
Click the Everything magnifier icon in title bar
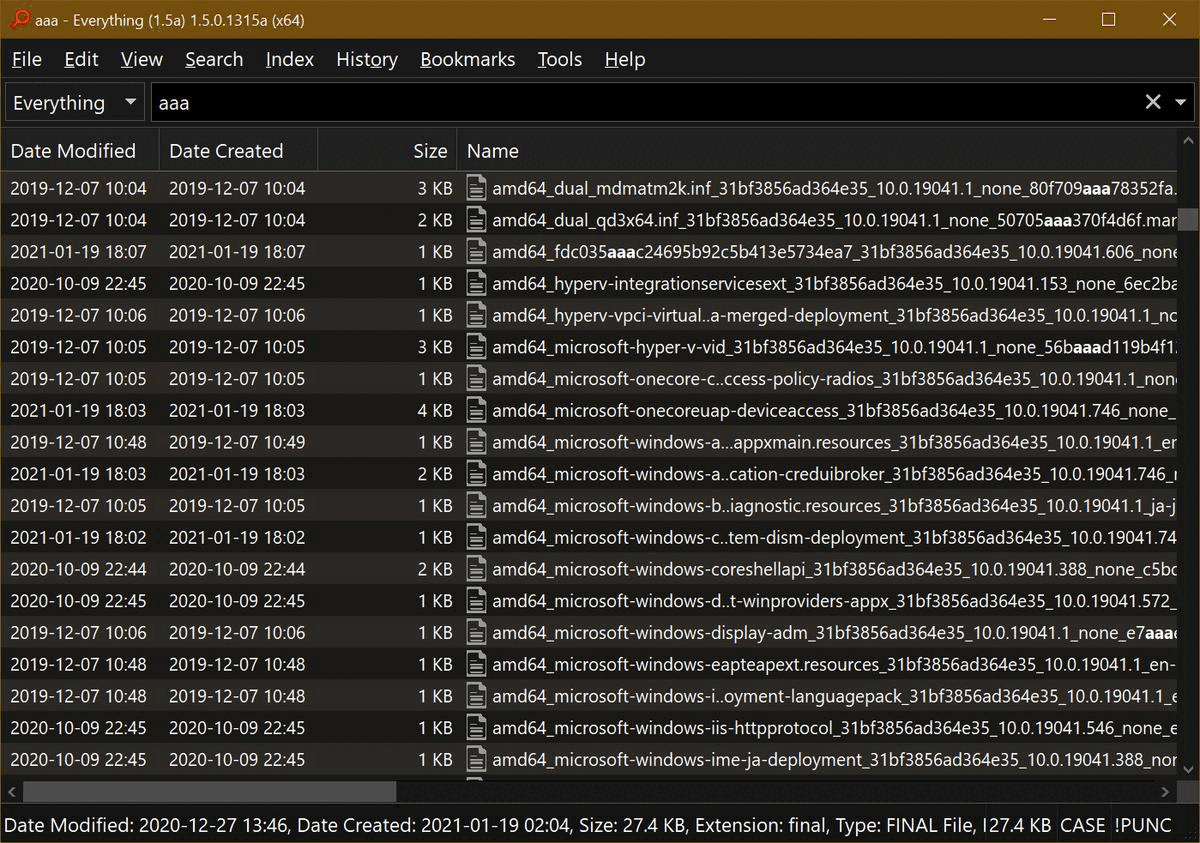click(19, 19)
